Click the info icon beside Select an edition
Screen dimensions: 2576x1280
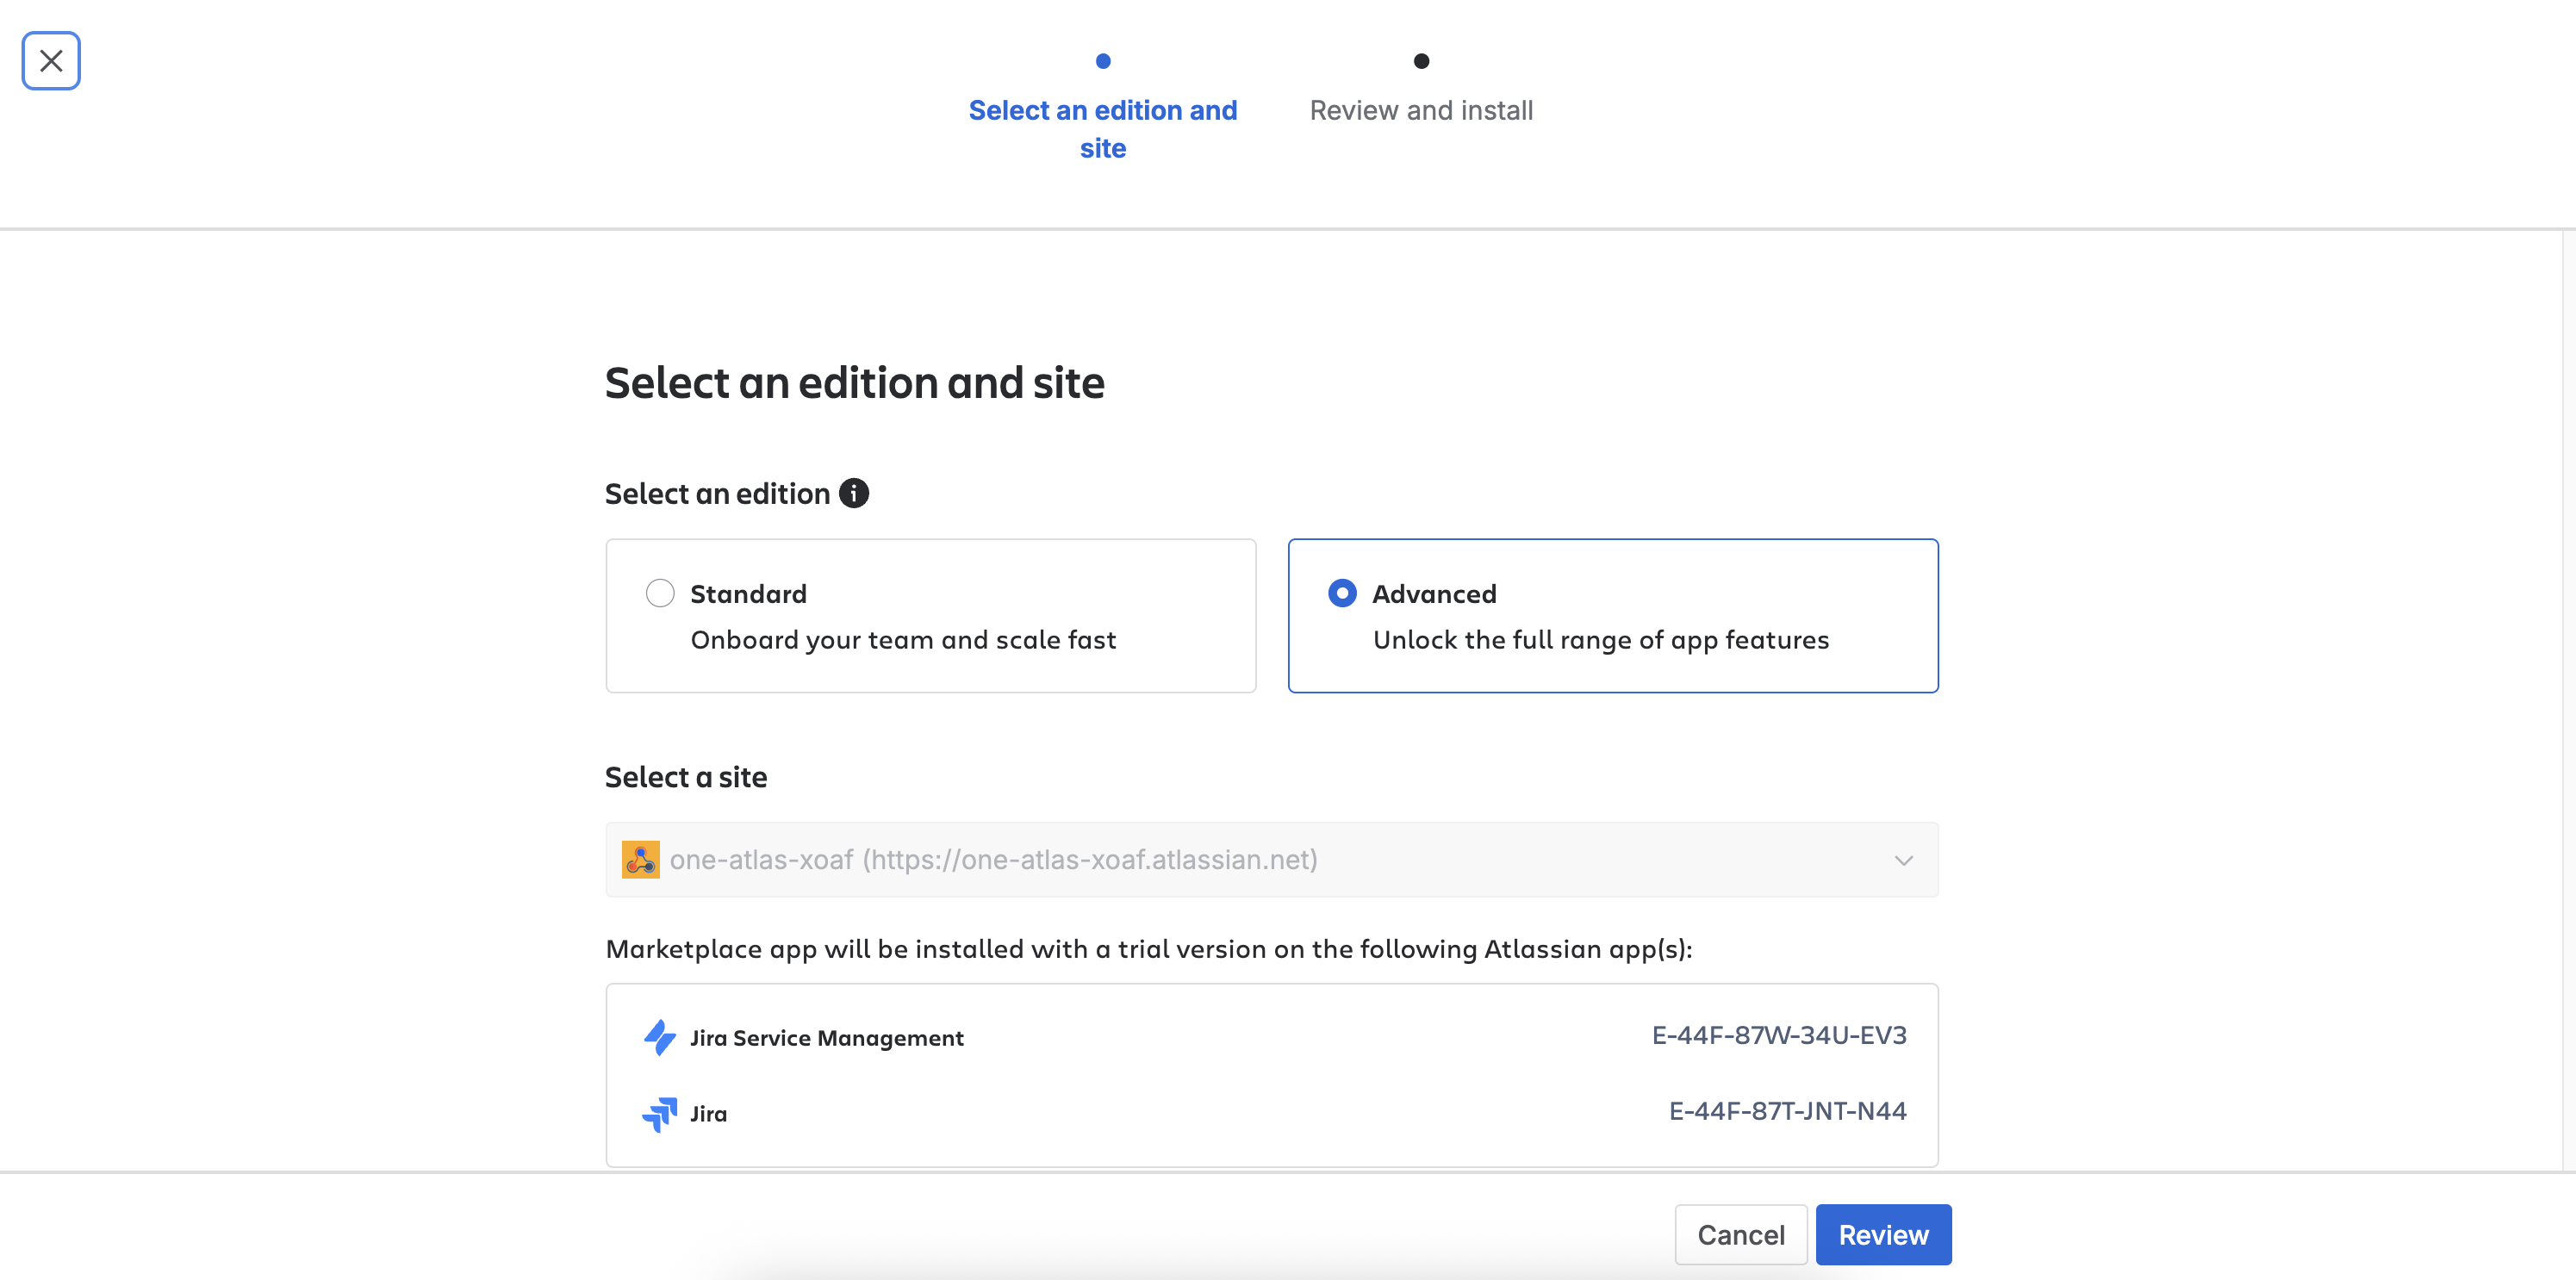click(853, 493)
